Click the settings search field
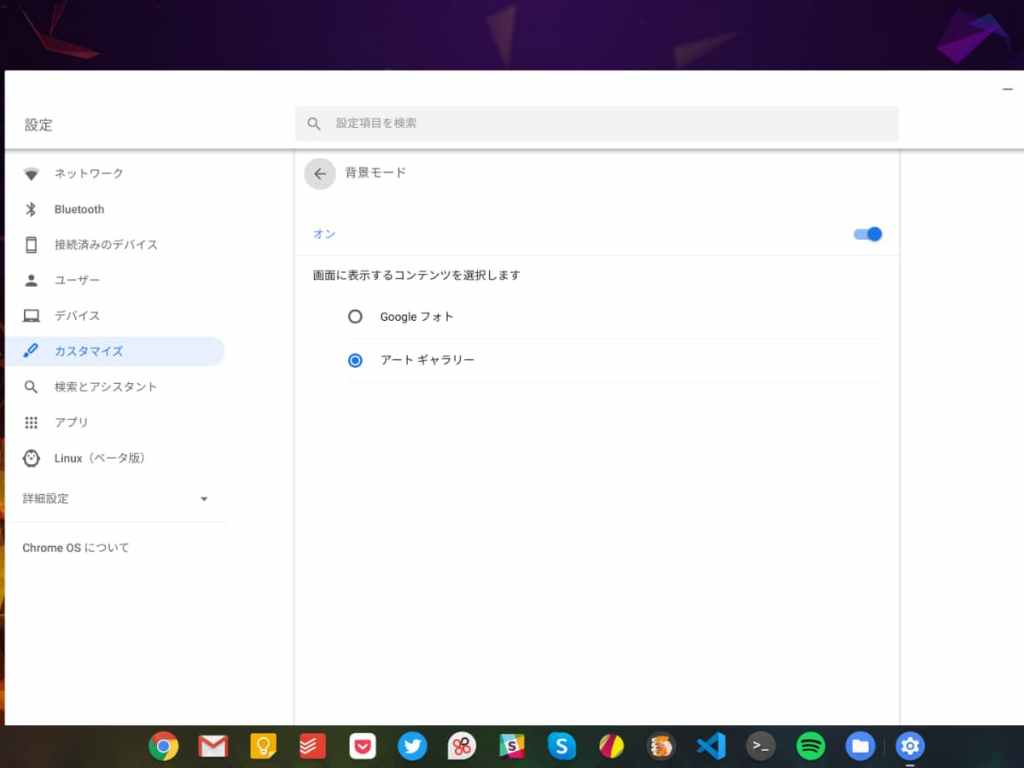 [596, 123]
